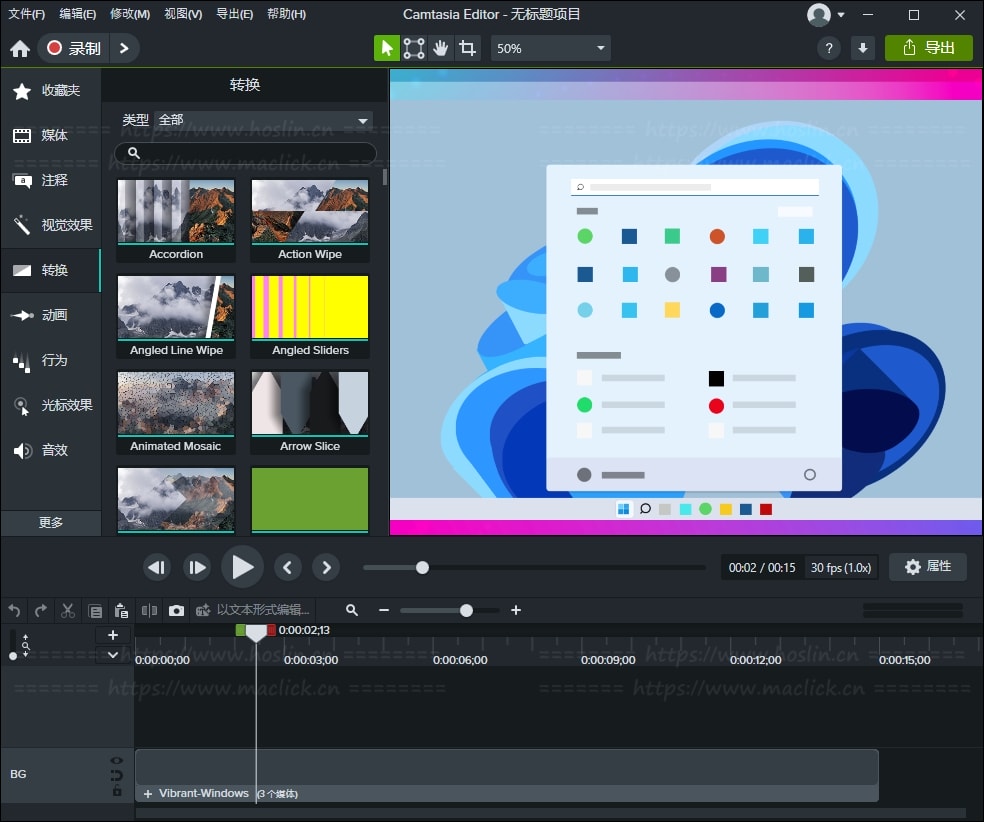Switch to the 光标效果 sidebar tab
The width and height of the screenshot is (984, 822).
pos(52,405)
